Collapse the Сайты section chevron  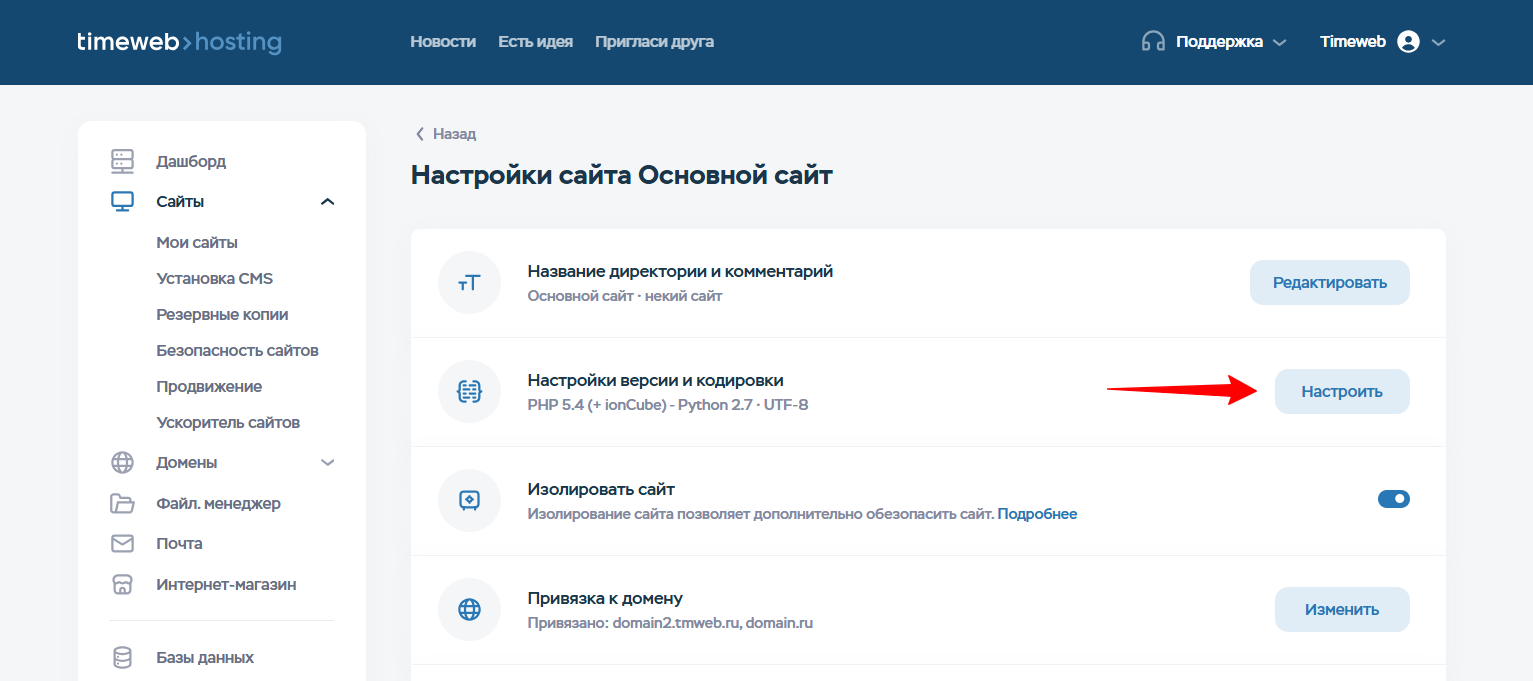pyautogui.click(x=327, y=202)
